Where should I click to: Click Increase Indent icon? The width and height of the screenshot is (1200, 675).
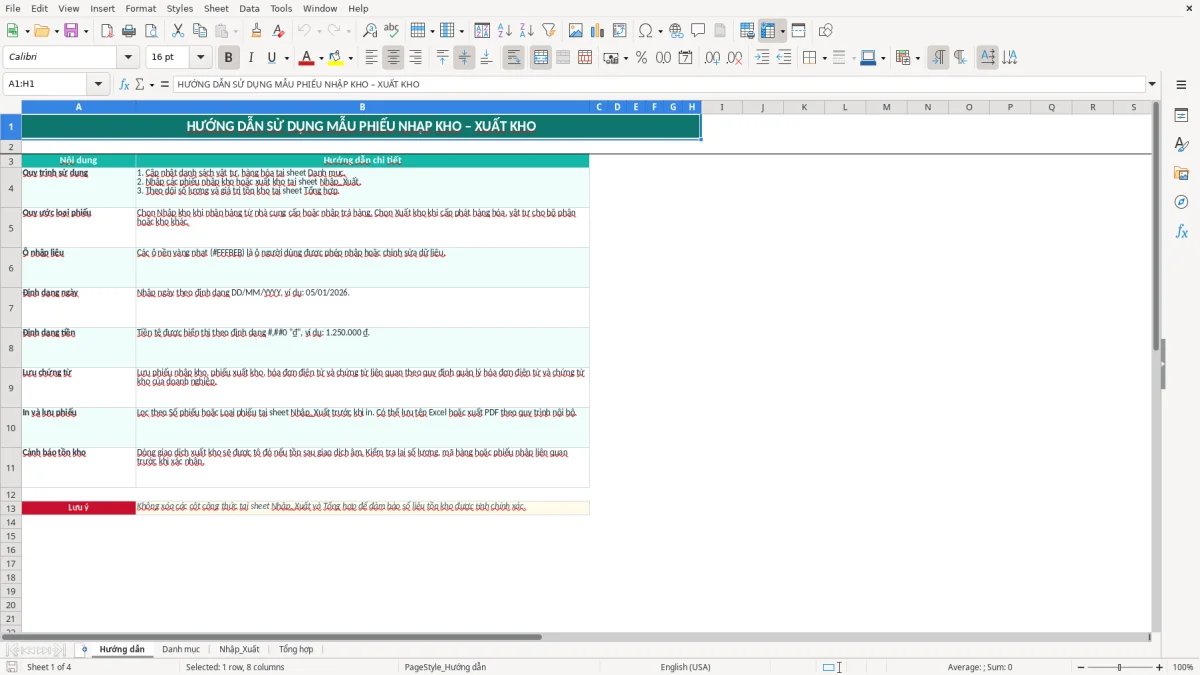click(762, 58)
